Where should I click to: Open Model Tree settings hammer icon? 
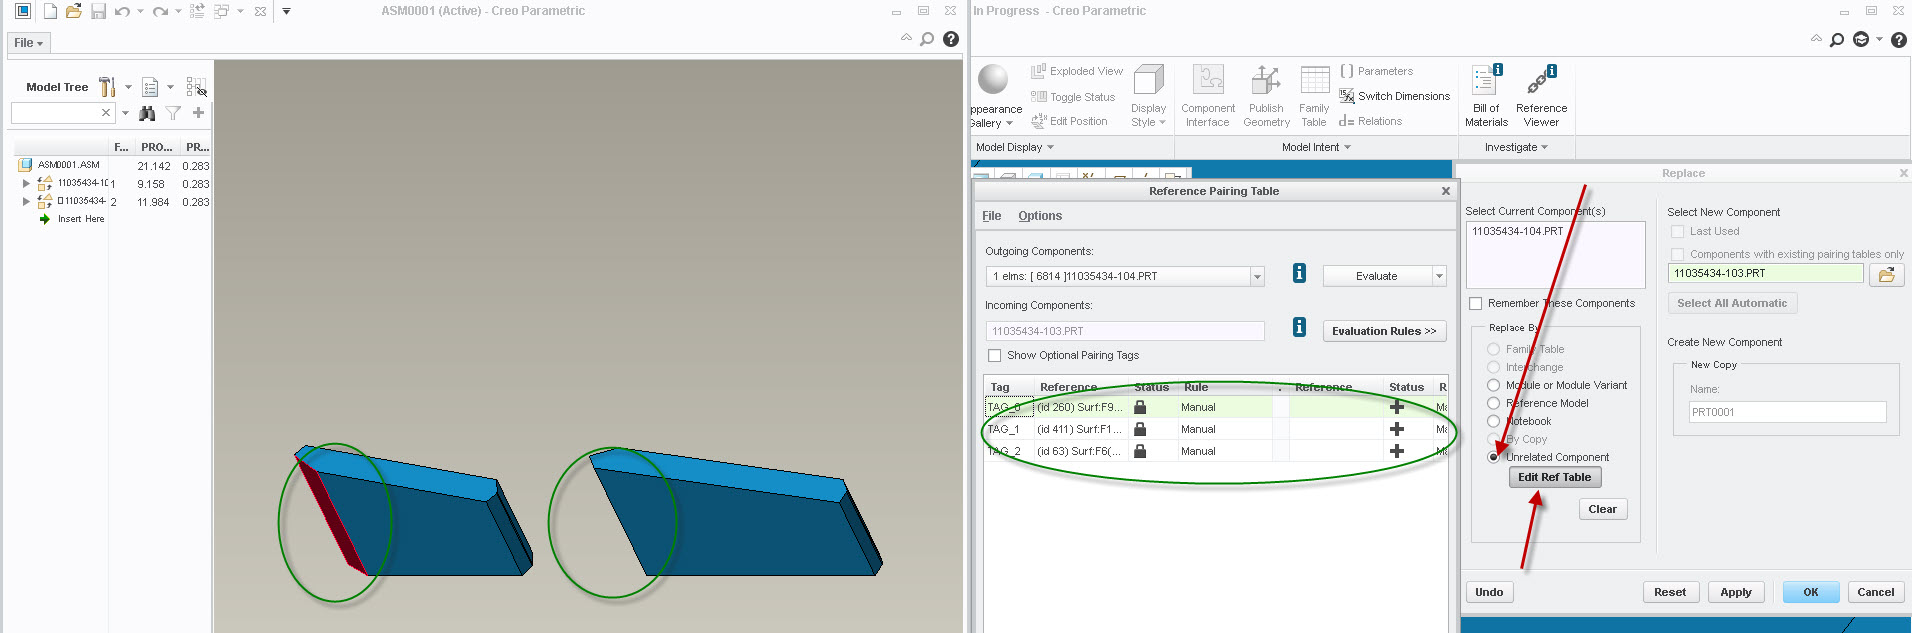(x=107, y=87)
